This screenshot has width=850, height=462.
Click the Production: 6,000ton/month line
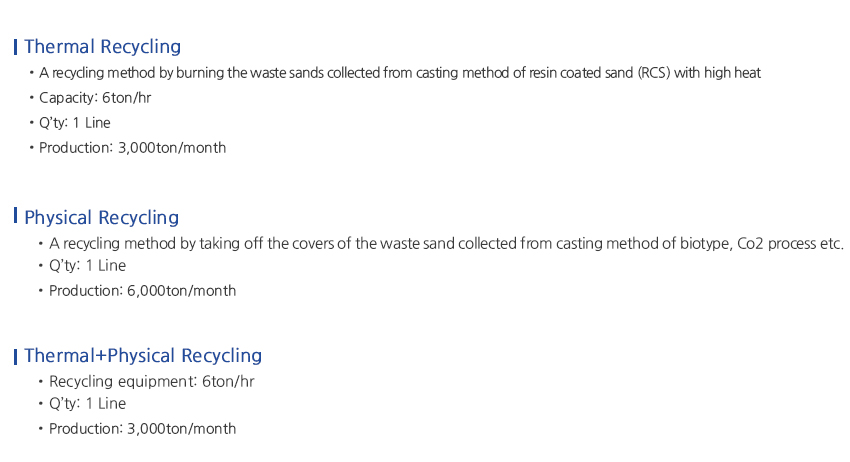click(x=143, y=291)
